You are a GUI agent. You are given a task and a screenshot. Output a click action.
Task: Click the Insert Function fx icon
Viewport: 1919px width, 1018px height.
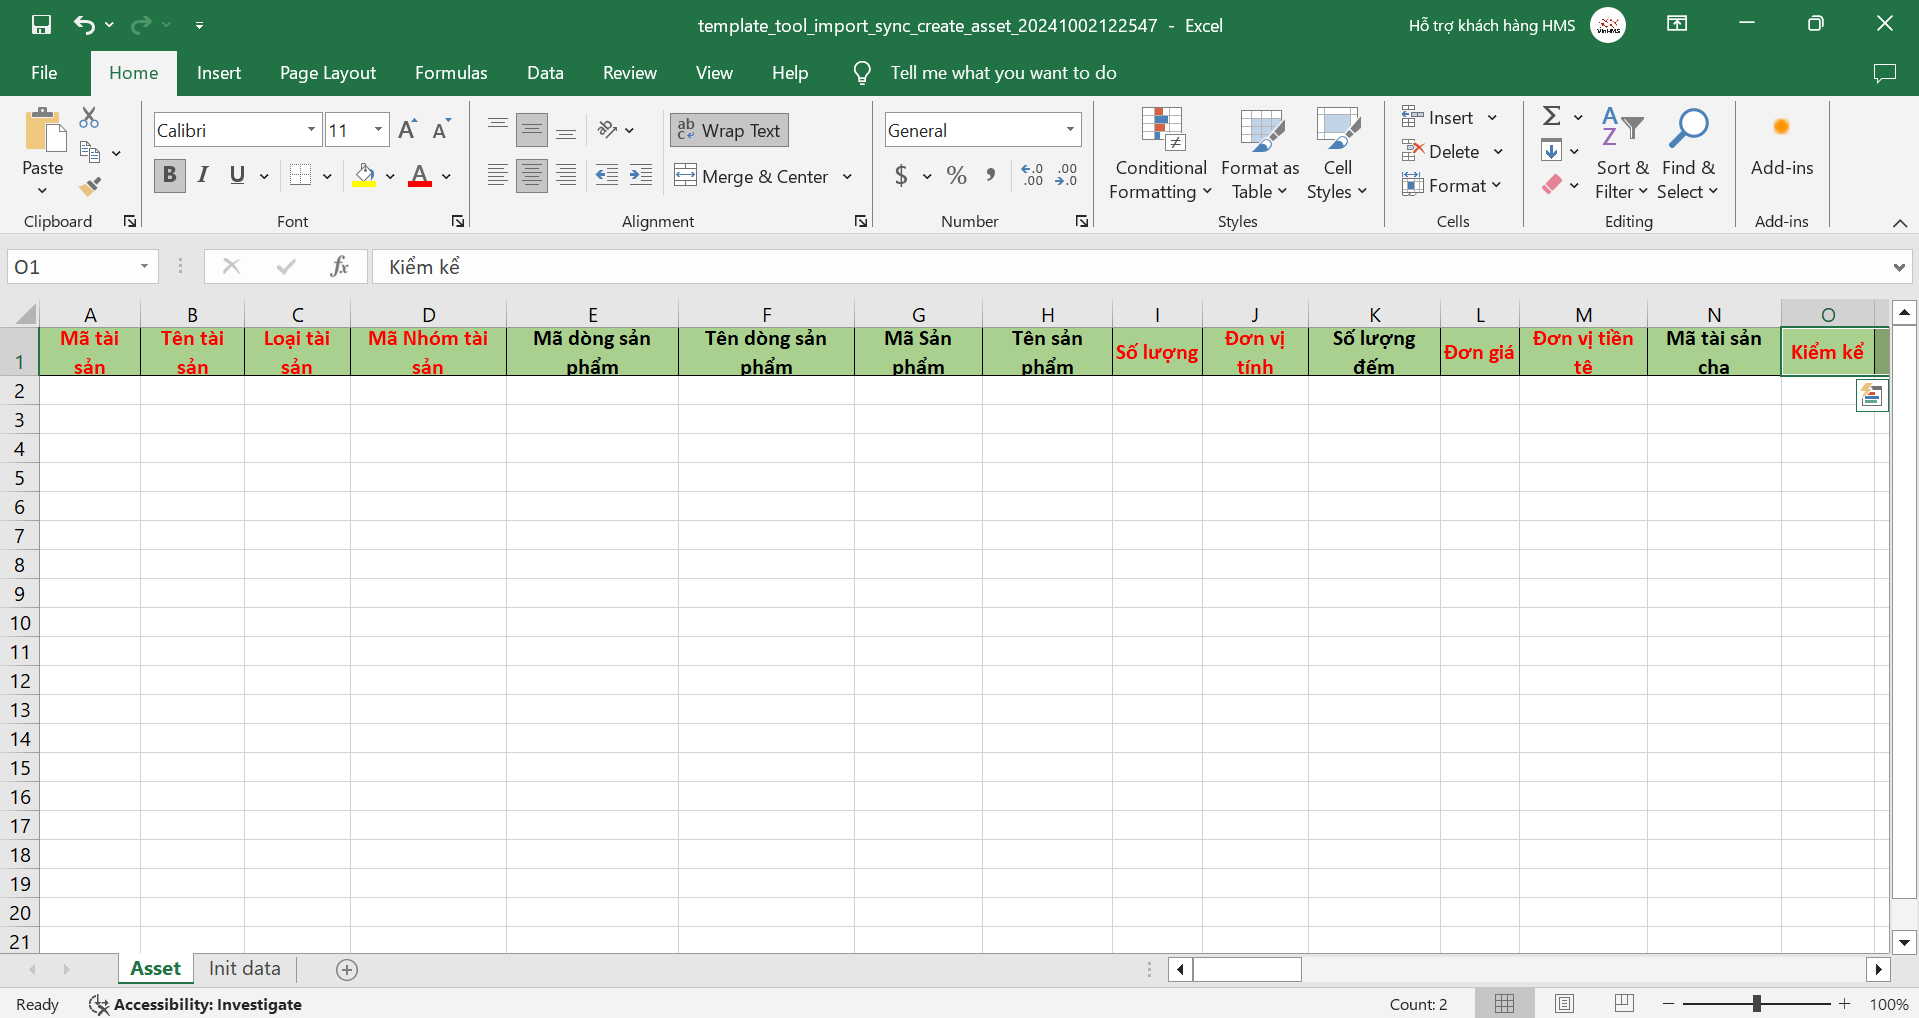(339, 266)
